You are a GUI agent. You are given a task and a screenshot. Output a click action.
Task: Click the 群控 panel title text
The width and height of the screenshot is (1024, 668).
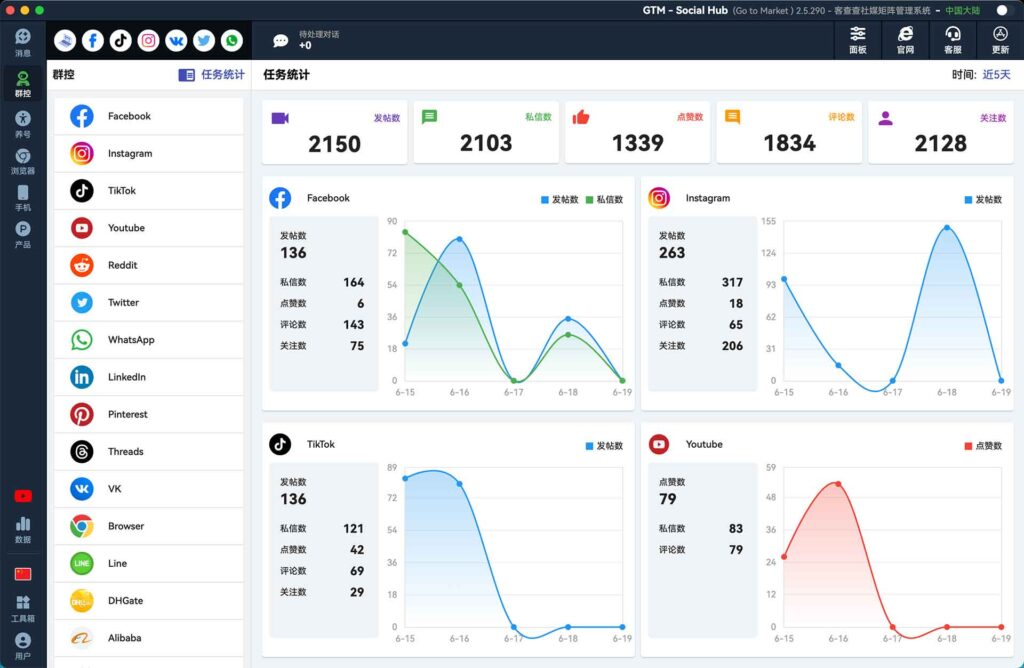(x=63, y=74)
